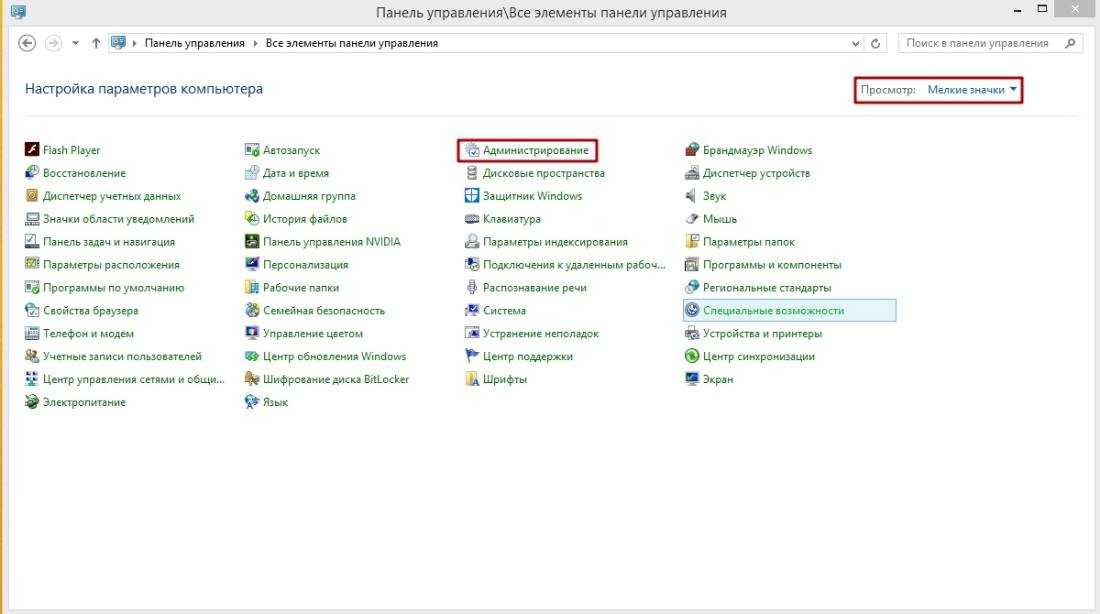Viewport: 1100px width, 614px height.
Task: Click the Back navigation button
Action: coord(28,43)
